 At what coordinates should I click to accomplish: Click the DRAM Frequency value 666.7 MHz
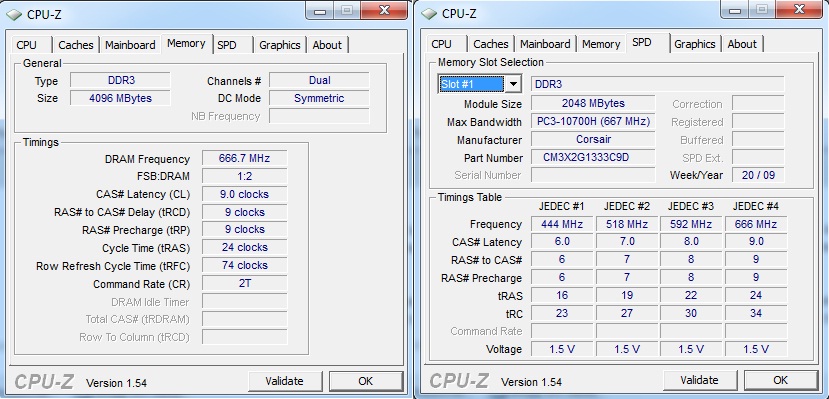[x=244, y=159]
